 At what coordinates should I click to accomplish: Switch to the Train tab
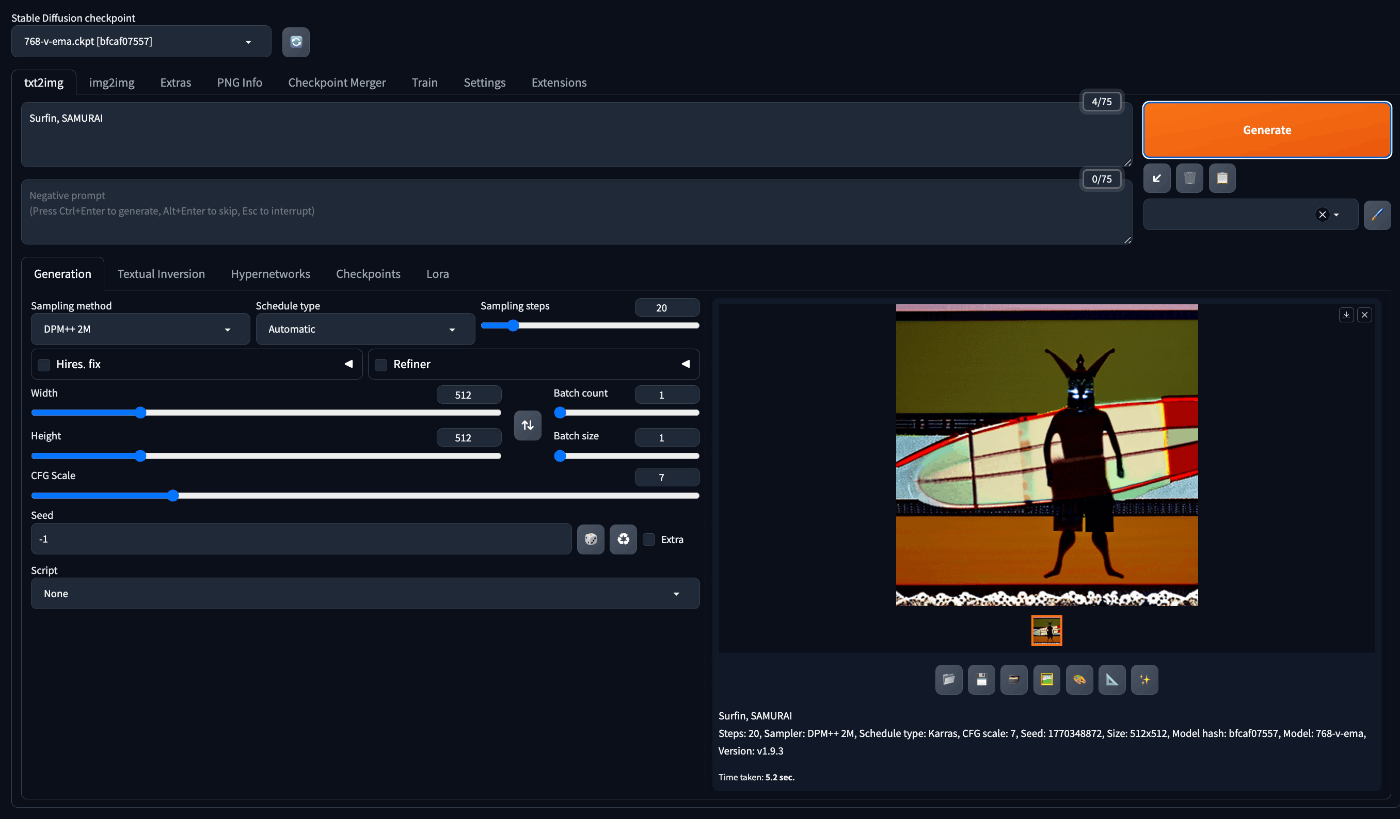click(425, 82)
